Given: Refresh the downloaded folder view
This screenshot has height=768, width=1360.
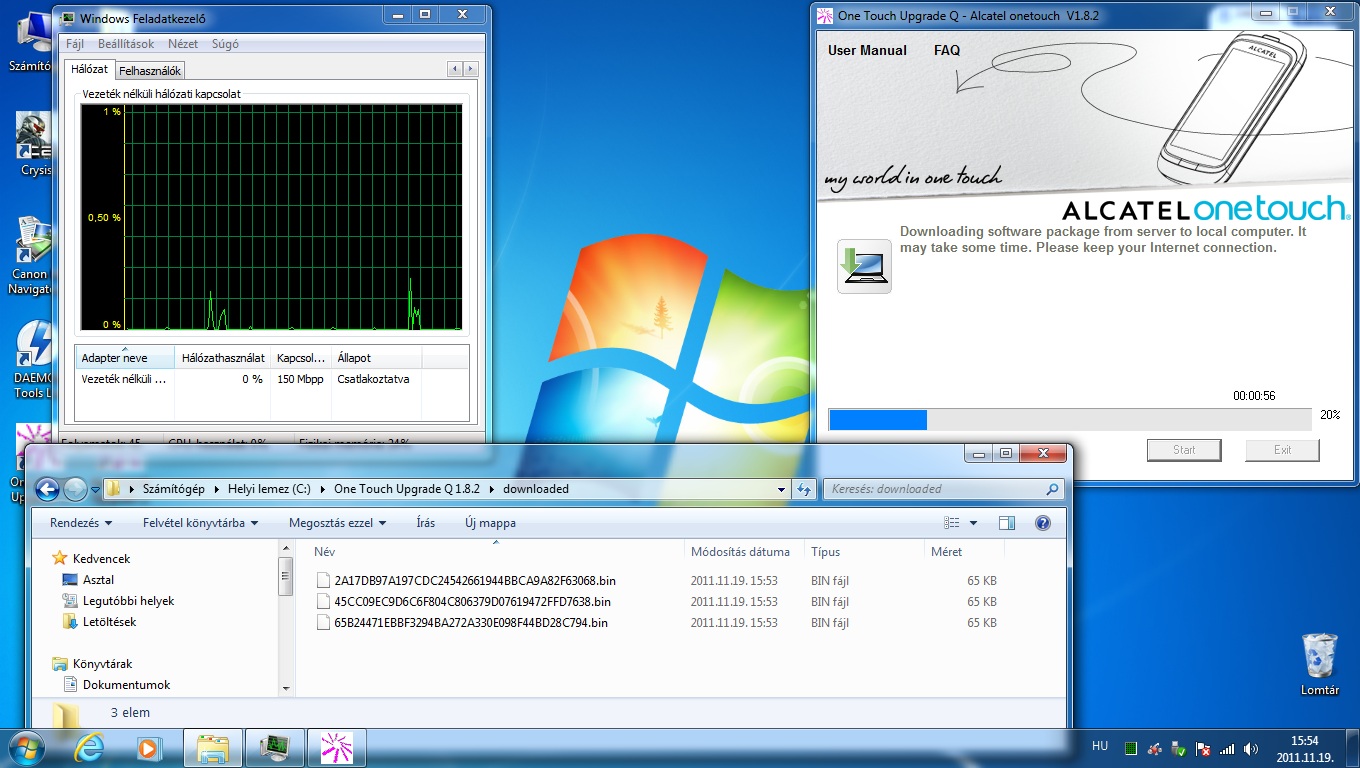Looking at the screenshot, I should (804, 489).
